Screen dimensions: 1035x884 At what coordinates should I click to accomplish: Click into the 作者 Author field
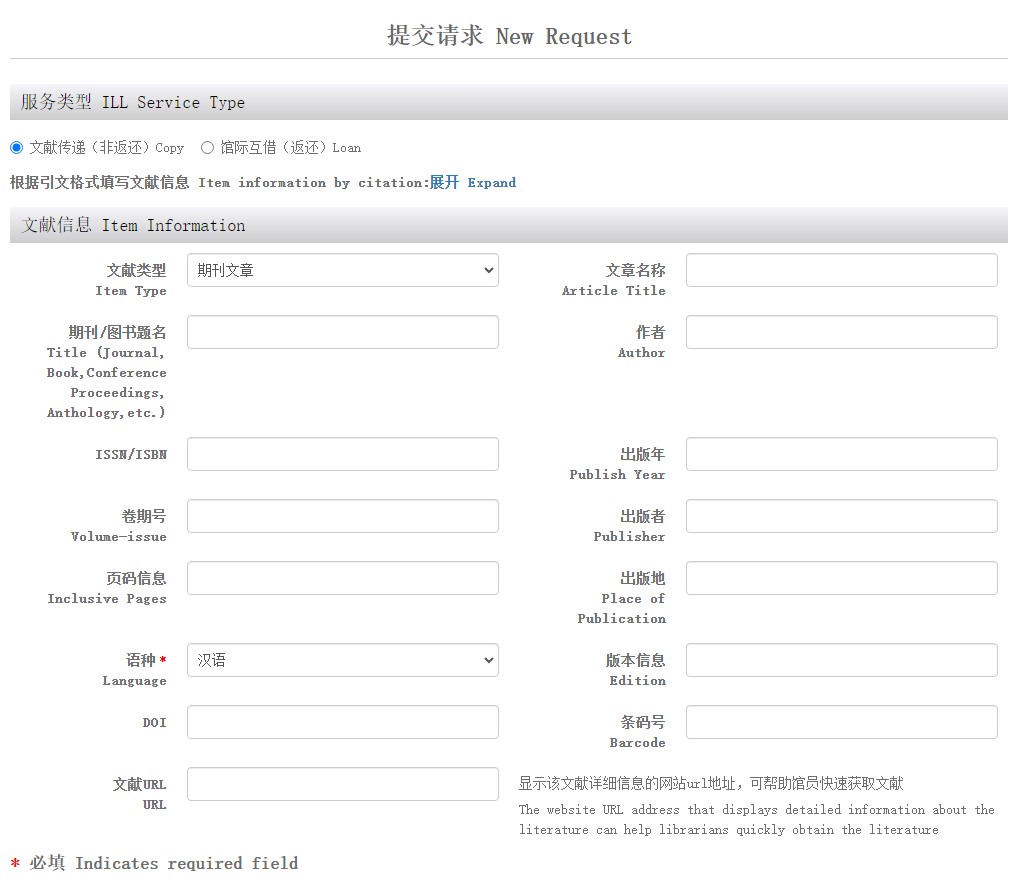pos(841,332)
